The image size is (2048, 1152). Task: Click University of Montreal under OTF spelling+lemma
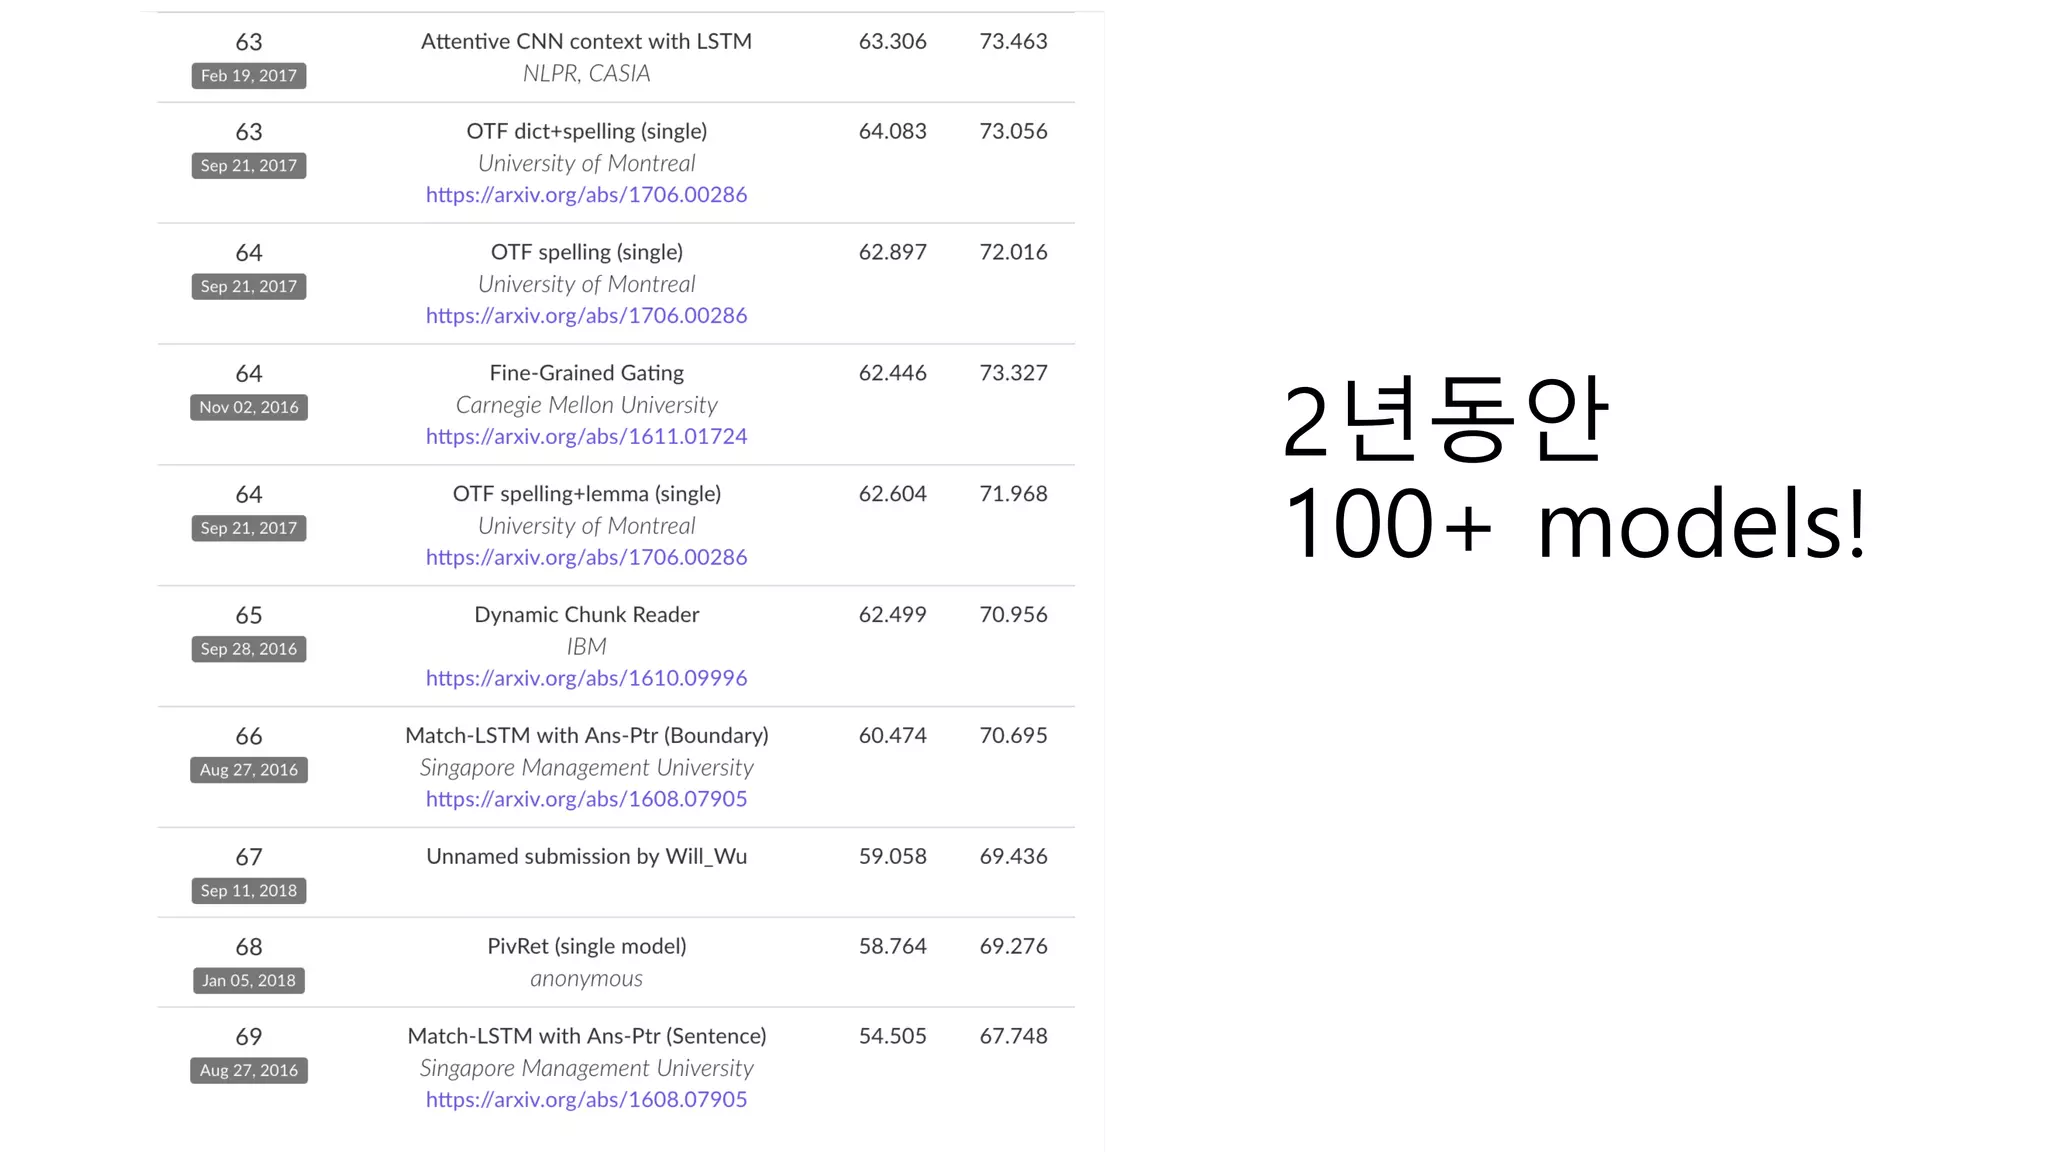pos(586,526)
